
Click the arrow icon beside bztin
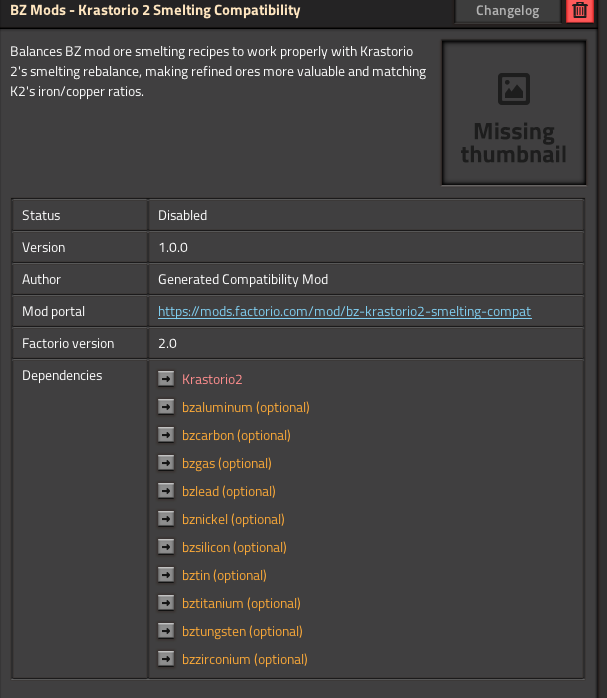pos(166,575)
